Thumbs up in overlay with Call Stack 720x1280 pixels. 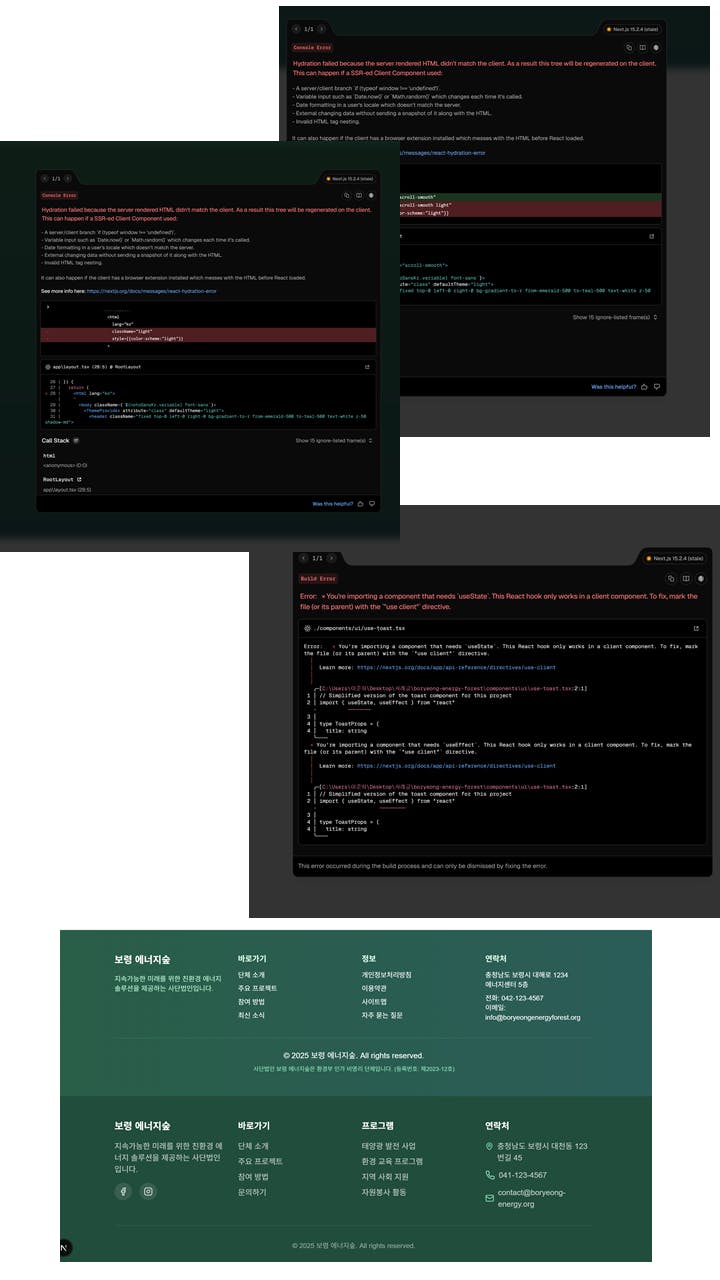360,504
